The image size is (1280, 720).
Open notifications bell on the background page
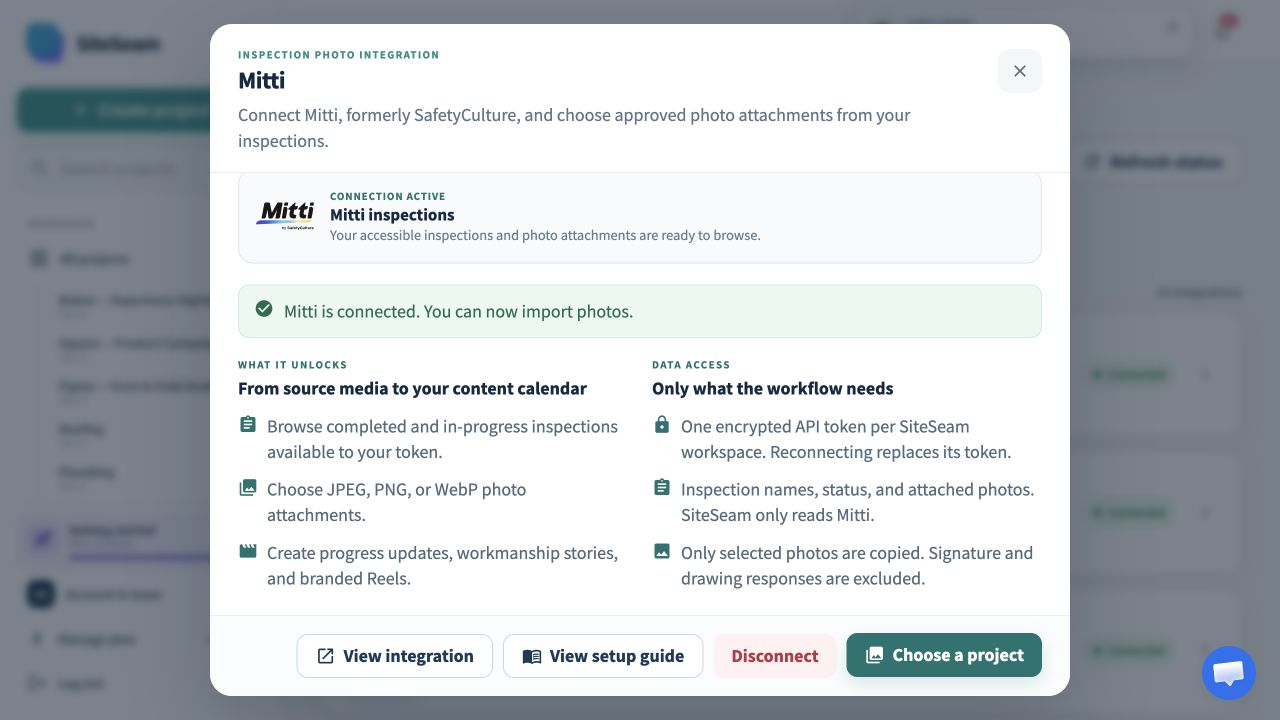[x=1223, y=28]
